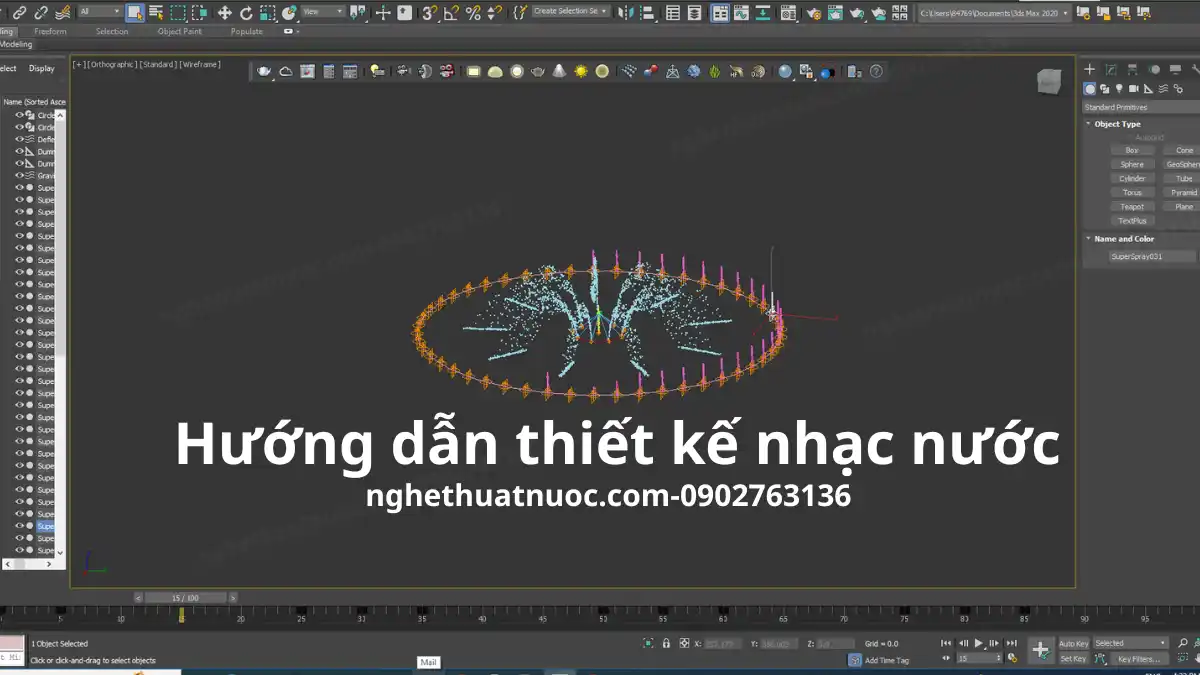This screenshot has width=1200, height=675.
Task: Click the TextPlus button
Action: [1132, 221]
